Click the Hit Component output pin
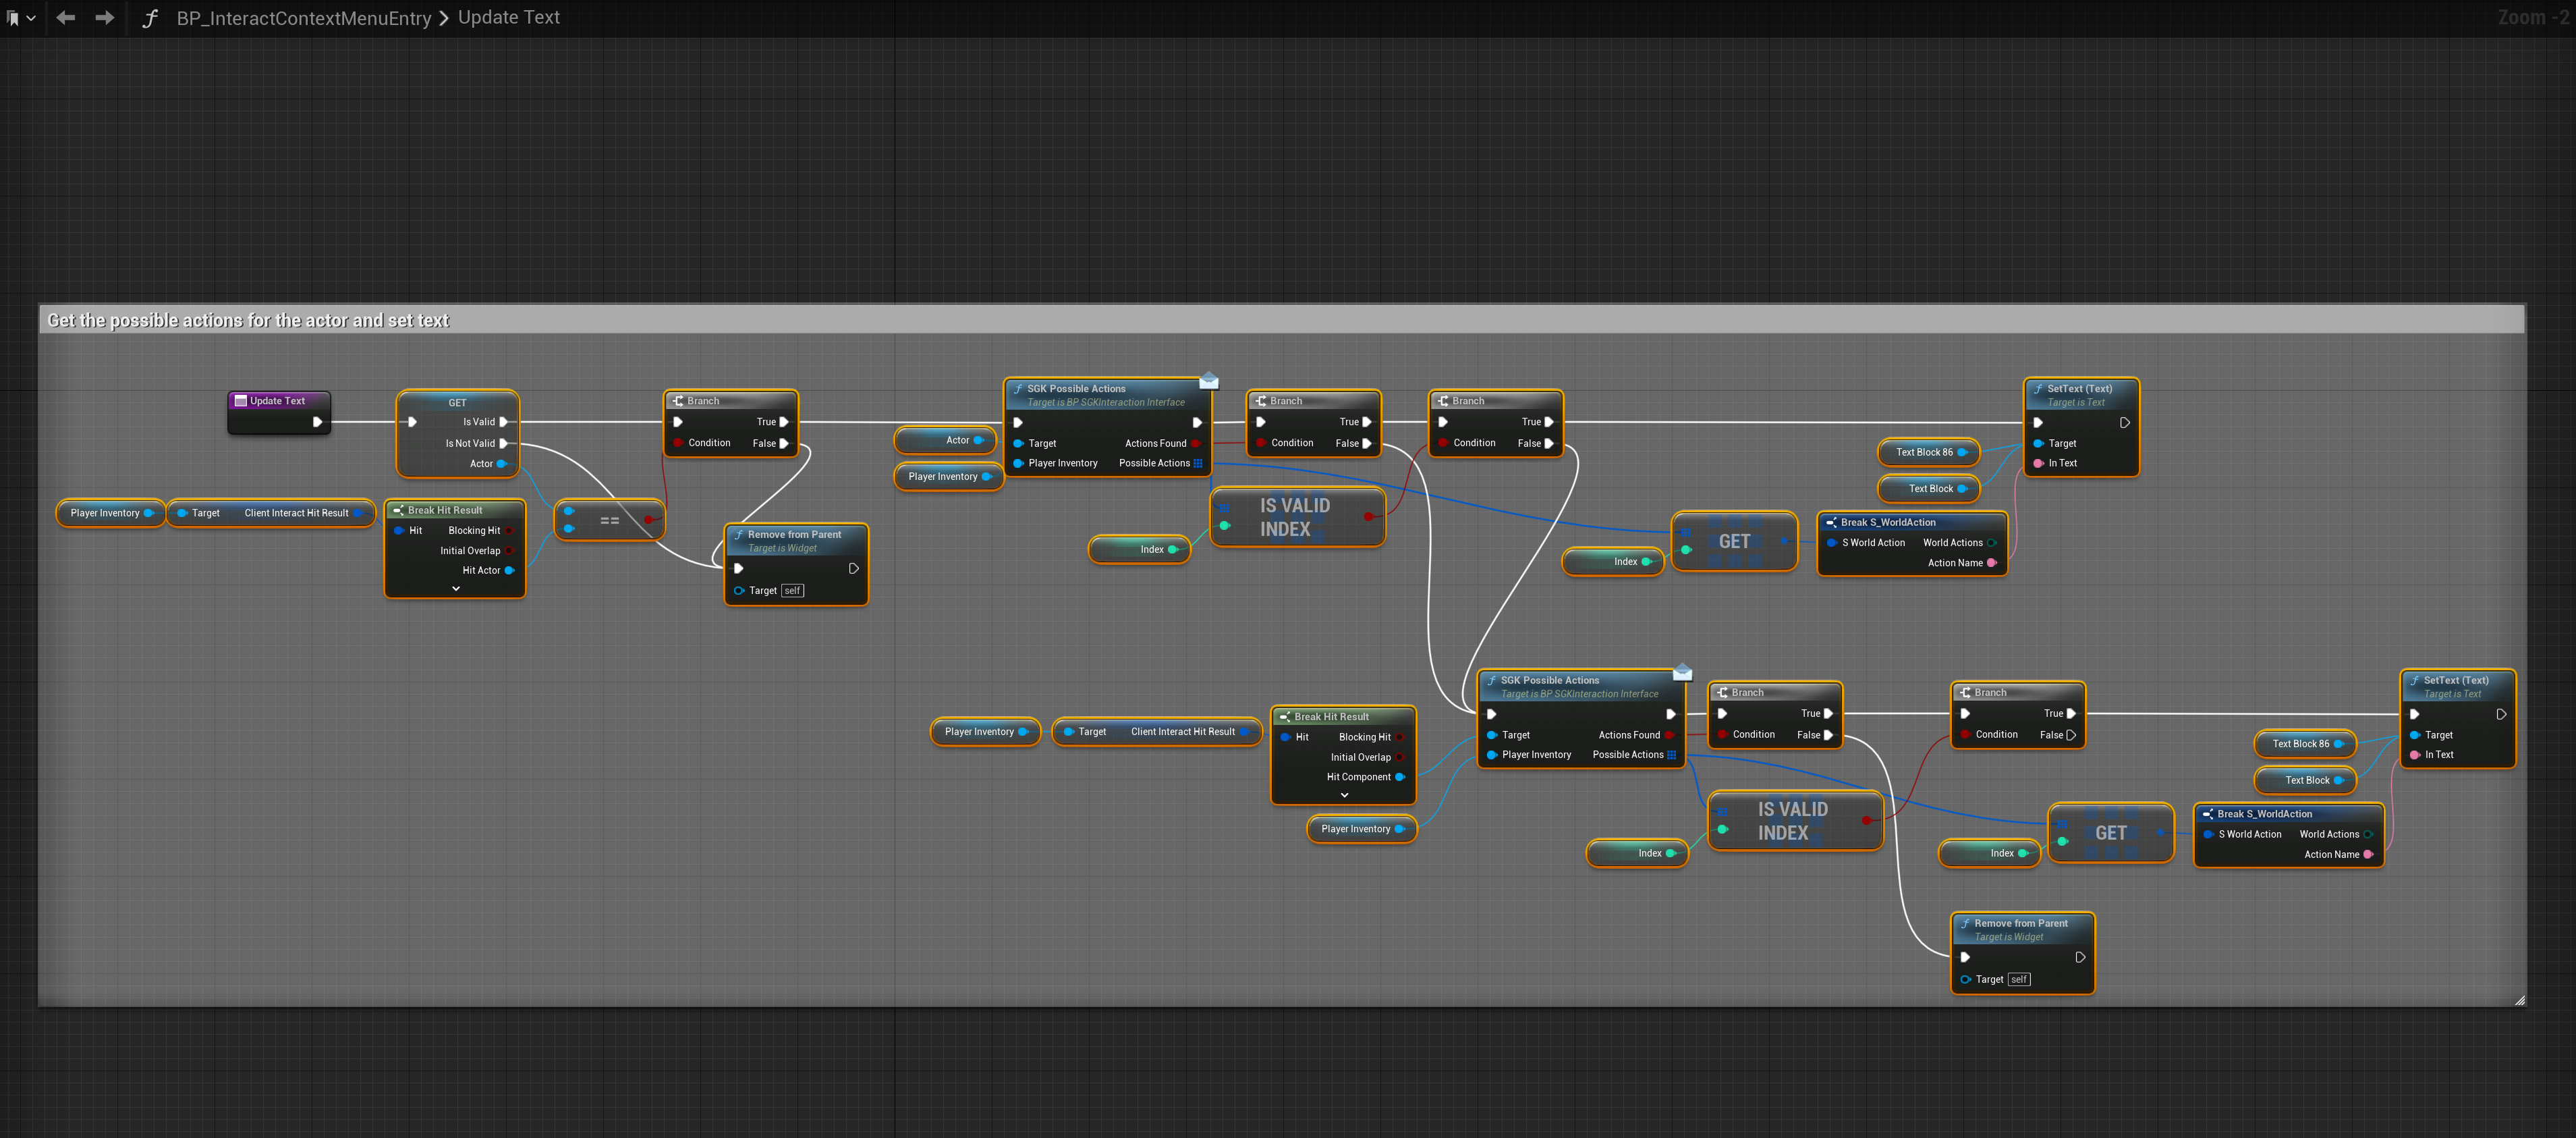This screenshot has height=1138, width=2576. click(x=1399, y=777)
